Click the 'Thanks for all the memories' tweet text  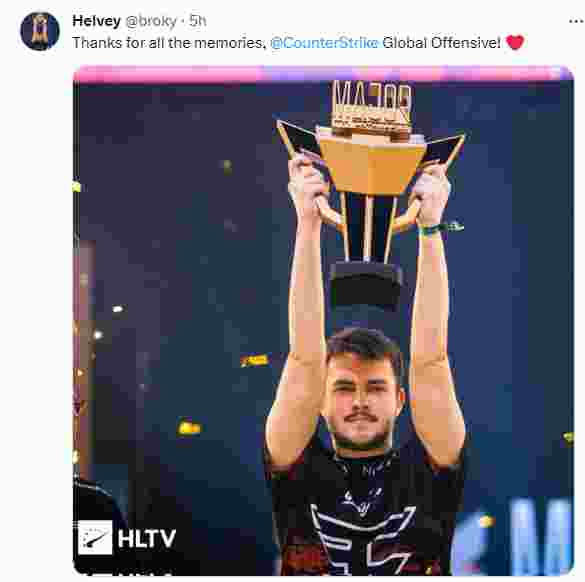169,43
